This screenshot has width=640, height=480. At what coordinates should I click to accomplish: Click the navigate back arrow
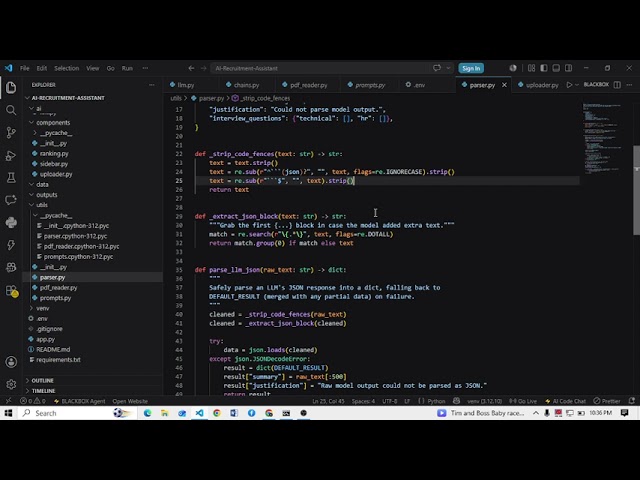click(191, 68)
